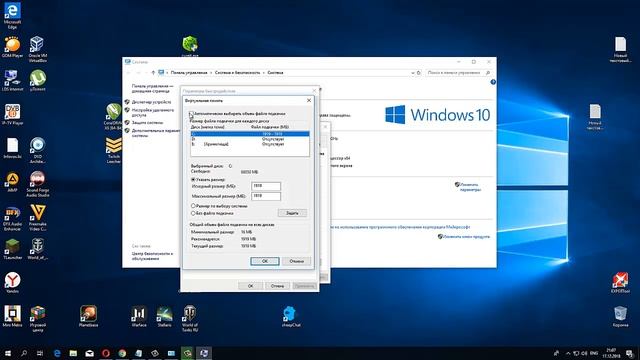Viewport: 640px width, 360px height.
Task: Select system managed size radio button
Action: [193, 206]
